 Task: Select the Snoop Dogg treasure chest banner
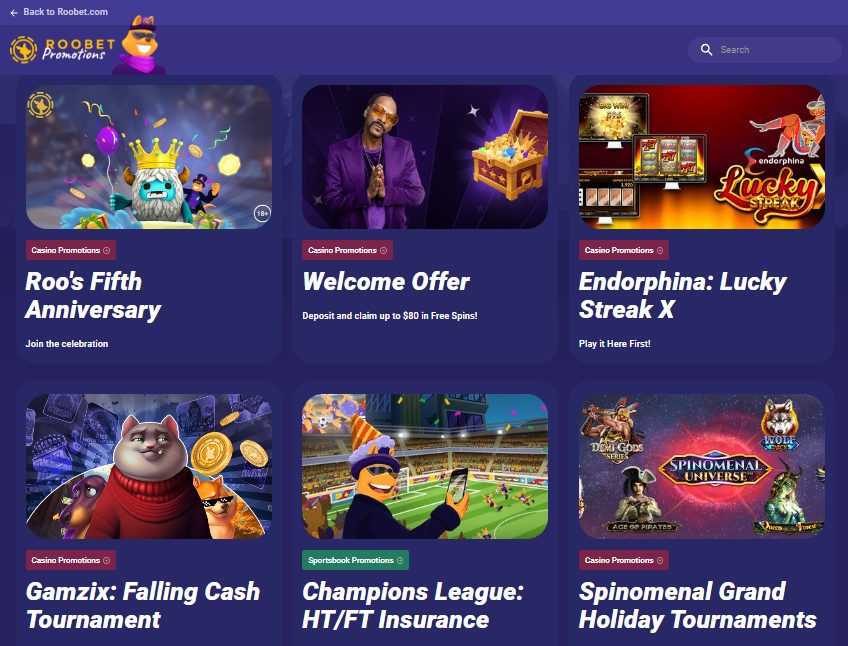[x=425, y=157]
